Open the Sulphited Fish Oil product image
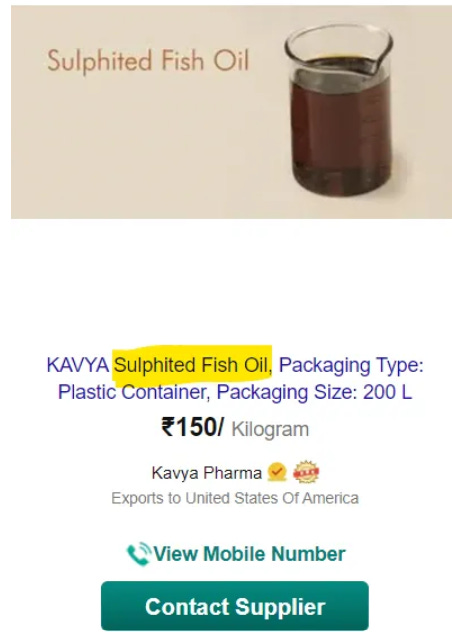This screenshot has width=452, height=632. tap(231, 112)
